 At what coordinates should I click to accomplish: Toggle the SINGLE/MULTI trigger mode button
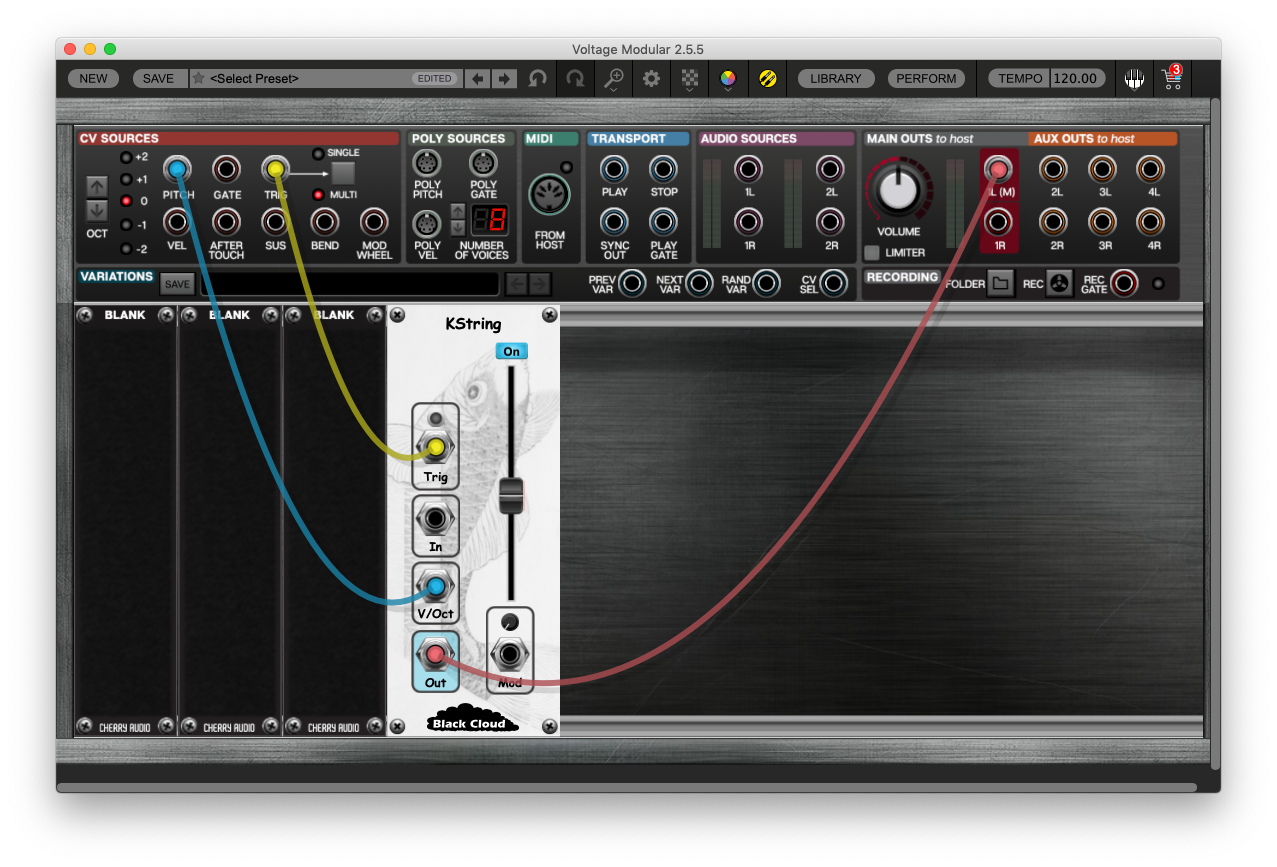click(x=343, y=174)
